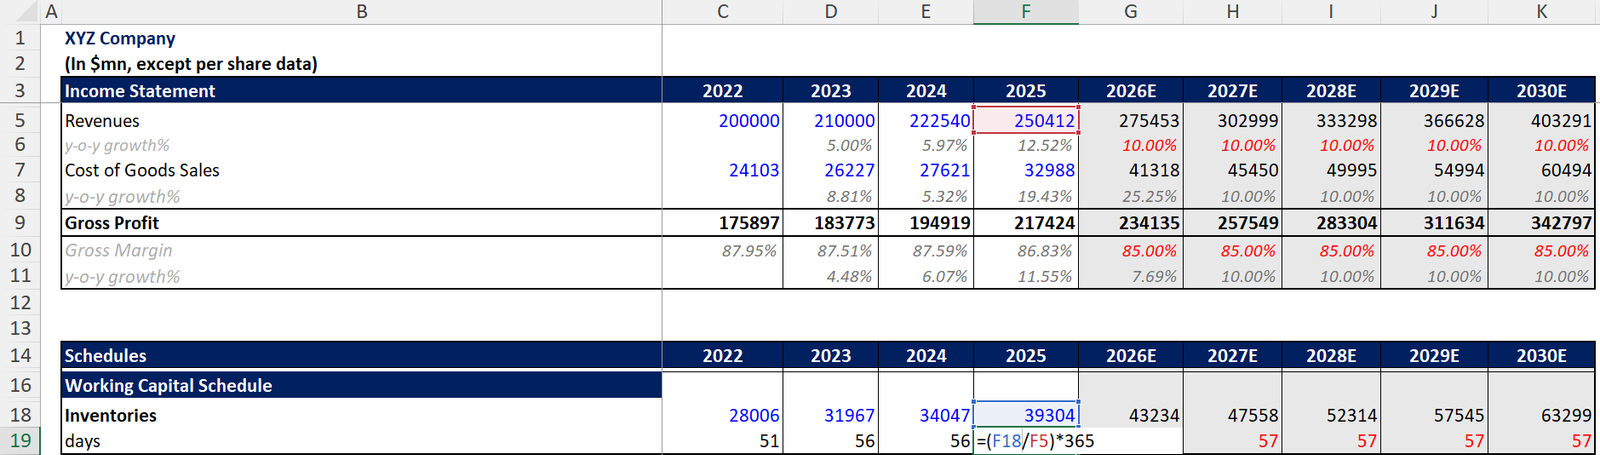Select the 2028E Inventories value 52314
The height and width of the screenshot is (455, 1600).
pyautogui.click(x=1332, y=415)
